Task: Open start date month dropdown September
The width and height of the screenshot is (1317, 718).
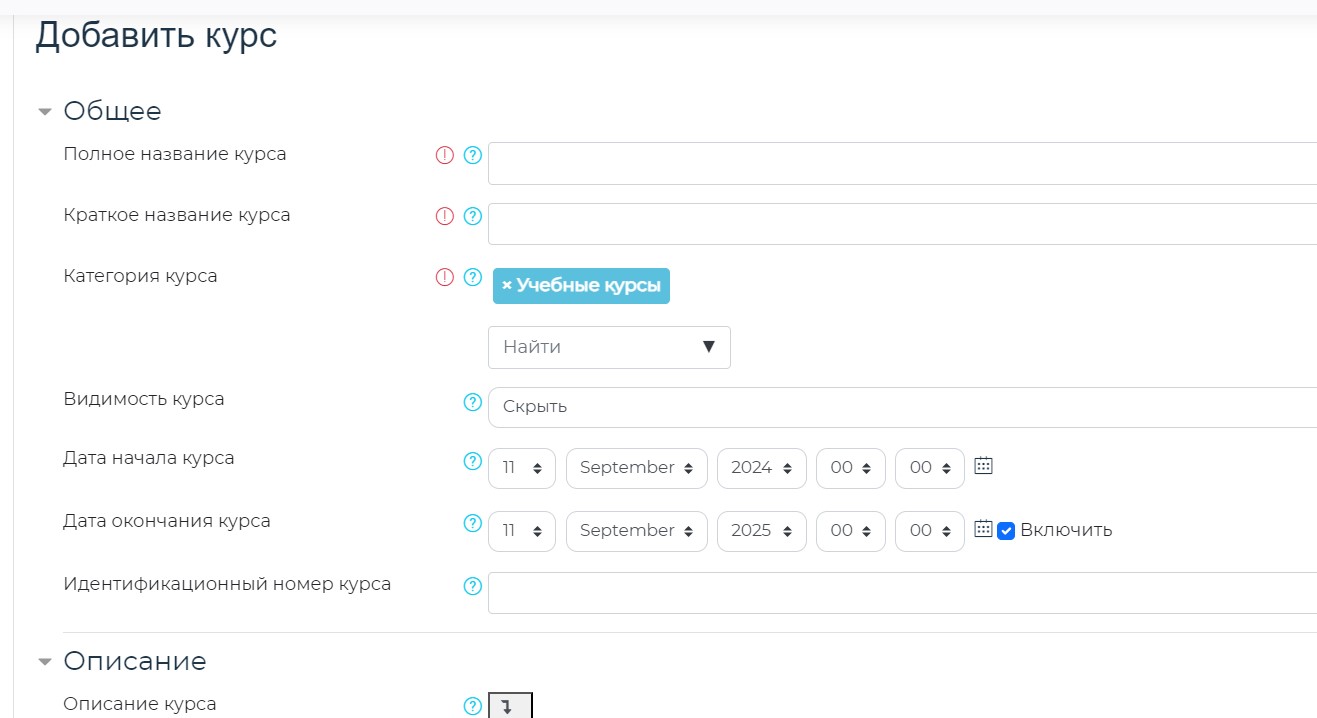Action: (636, 468)
